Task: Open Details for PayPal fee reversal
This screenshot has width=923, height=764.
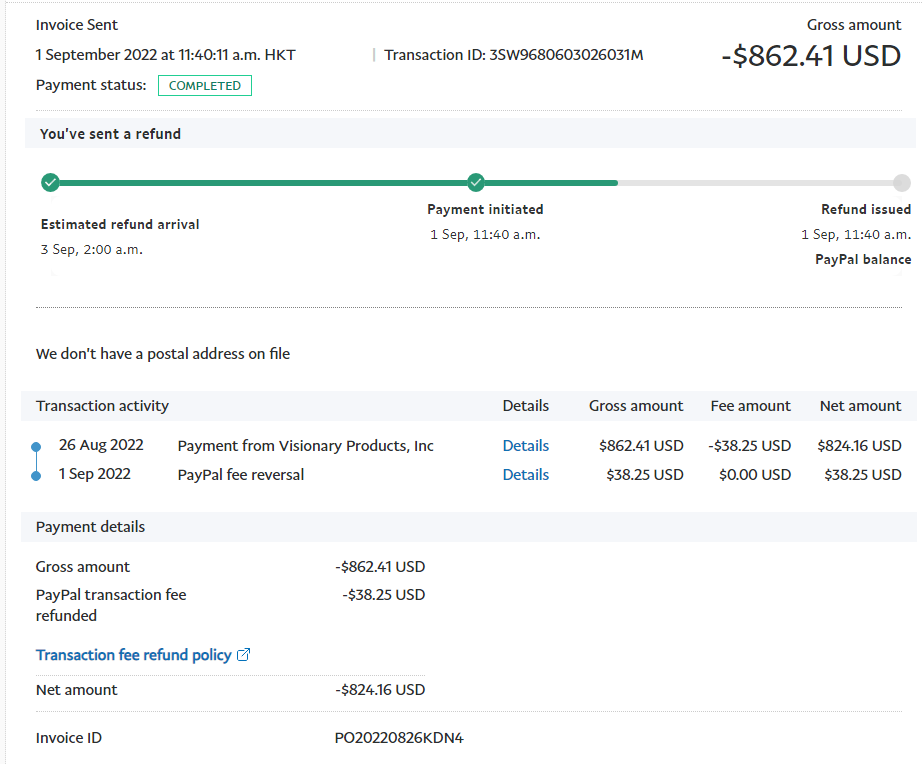Action: click(525, 475)
